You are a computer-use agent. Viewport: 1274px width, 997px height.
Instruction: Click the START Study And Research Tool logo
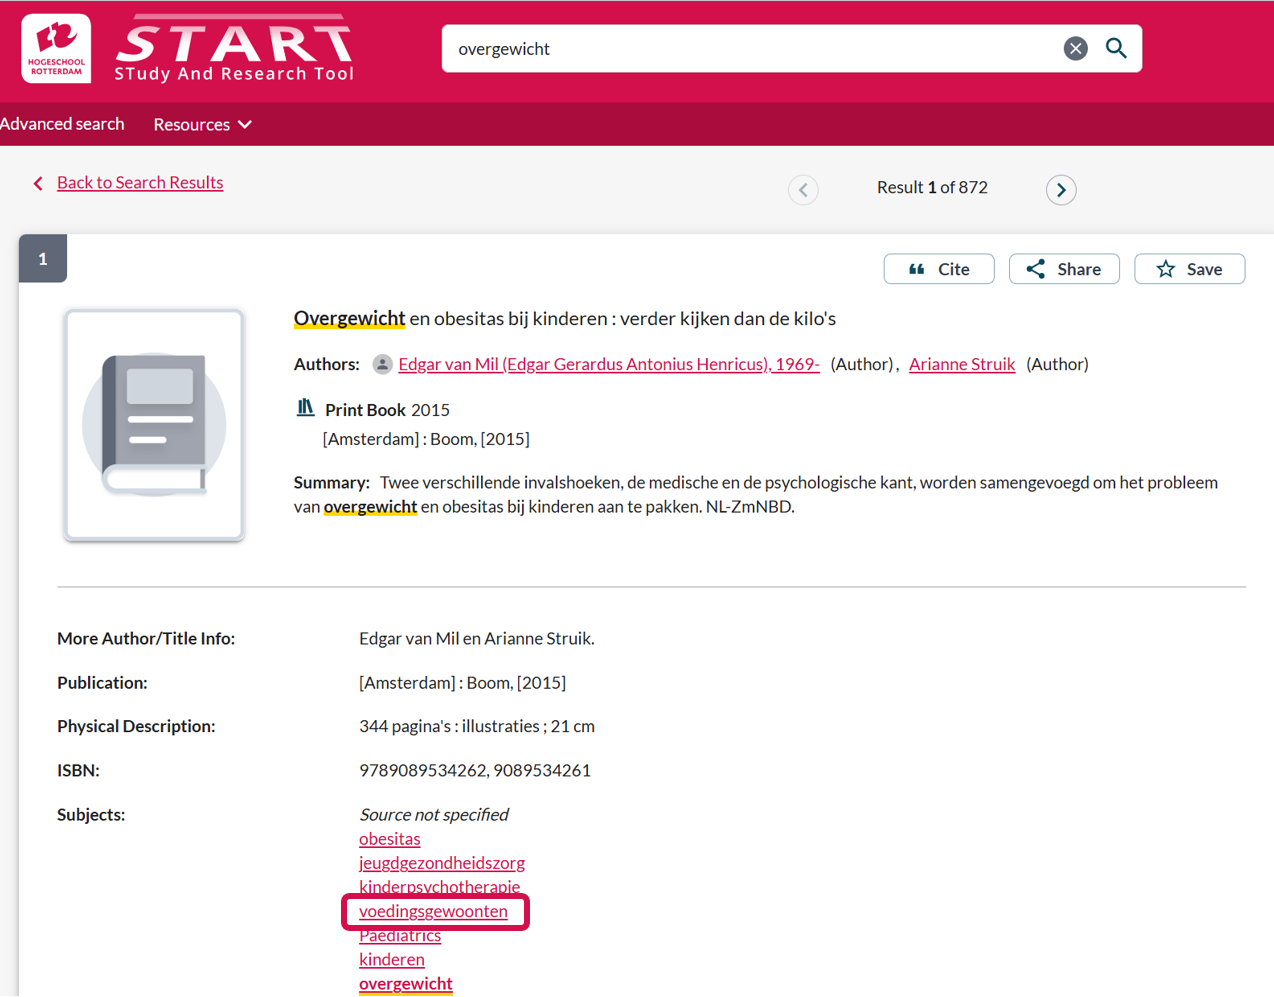click(x=234, y=48)
